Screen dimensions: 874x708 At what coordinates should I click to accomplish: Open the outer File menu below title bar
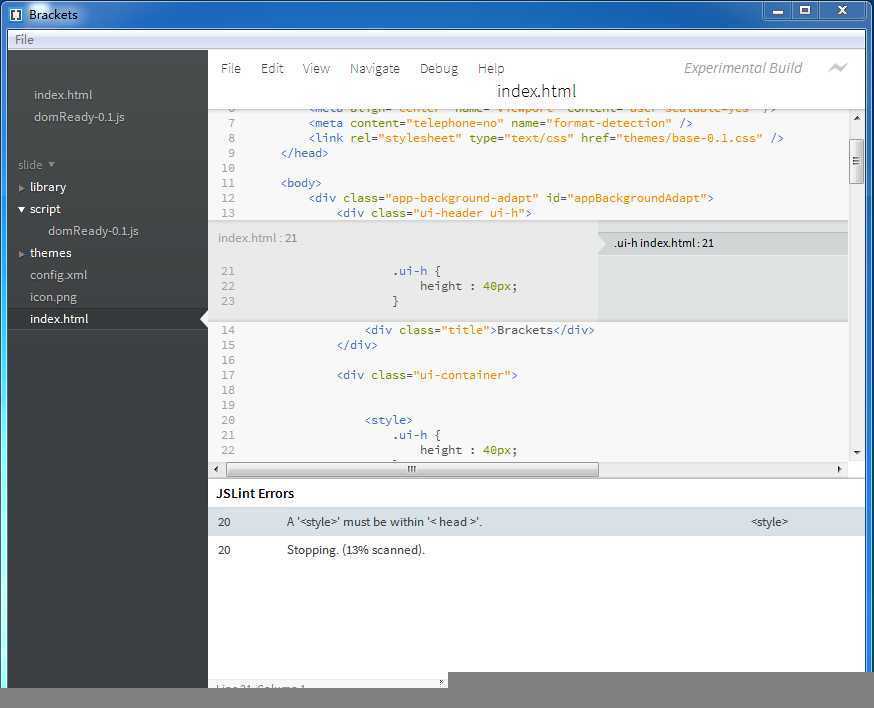pyautogui.click(x=24, y=40)
